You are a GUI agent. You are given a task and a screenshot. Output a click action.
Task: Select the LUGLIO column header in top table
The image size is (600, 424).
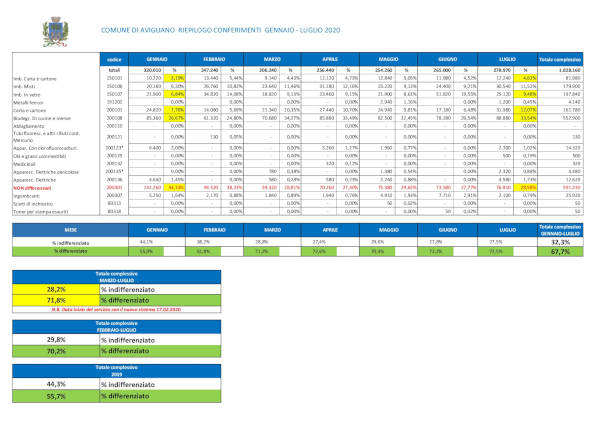pyautogui.click(x=503, y=61)
